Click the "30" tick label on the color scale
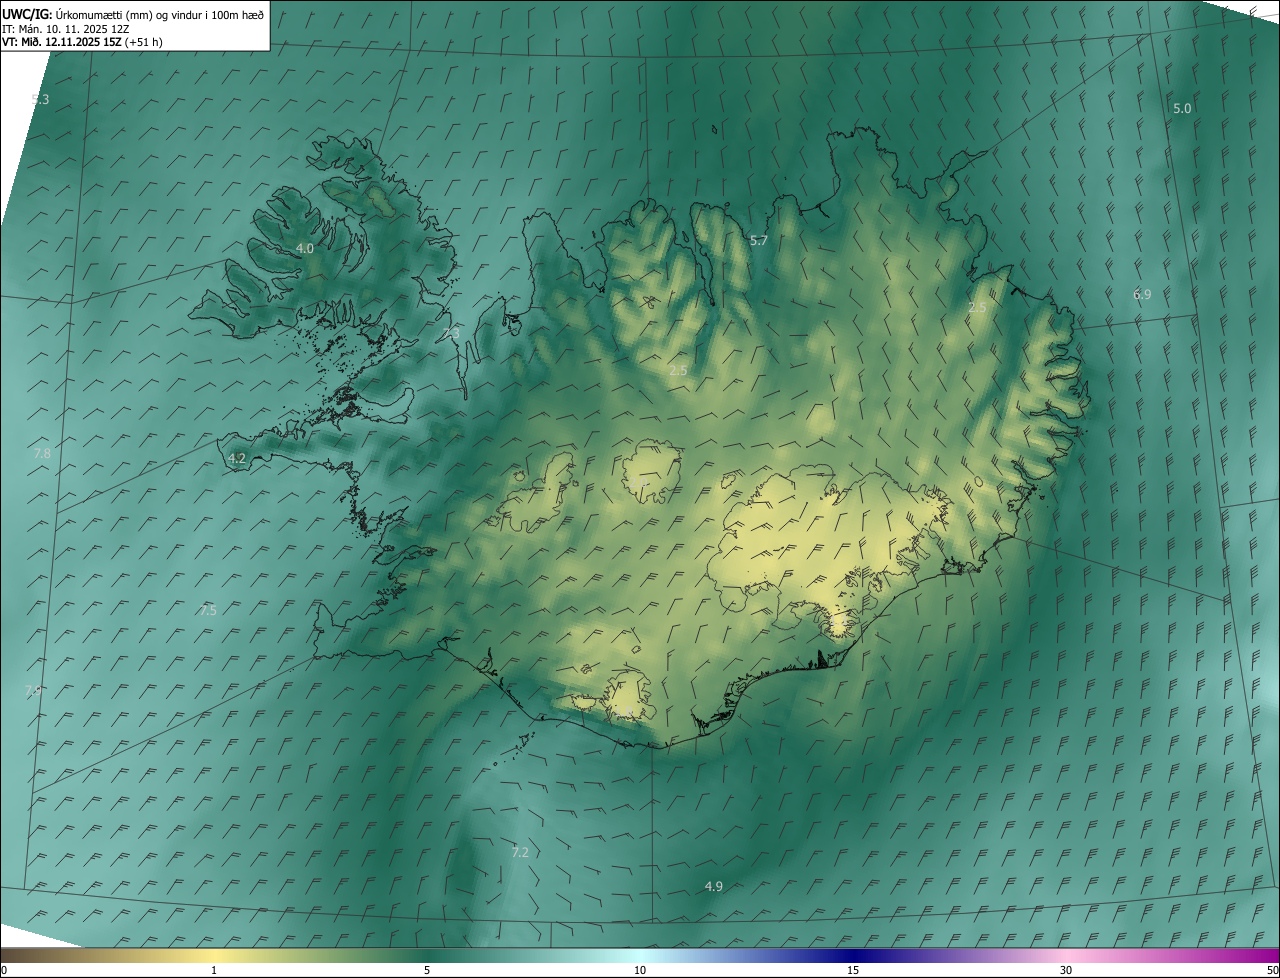Screen dimensions: 1280x978 click(x=1066, y=970)
